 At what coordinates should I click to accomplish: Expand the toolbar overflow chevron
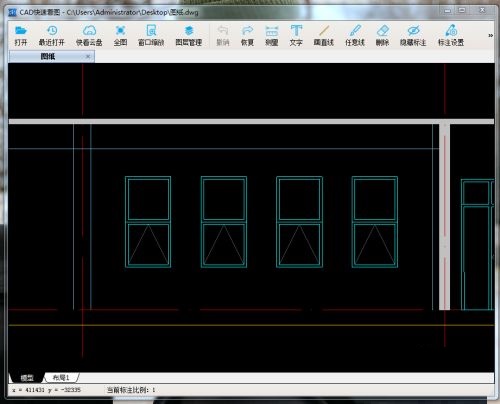coord(490,35)
